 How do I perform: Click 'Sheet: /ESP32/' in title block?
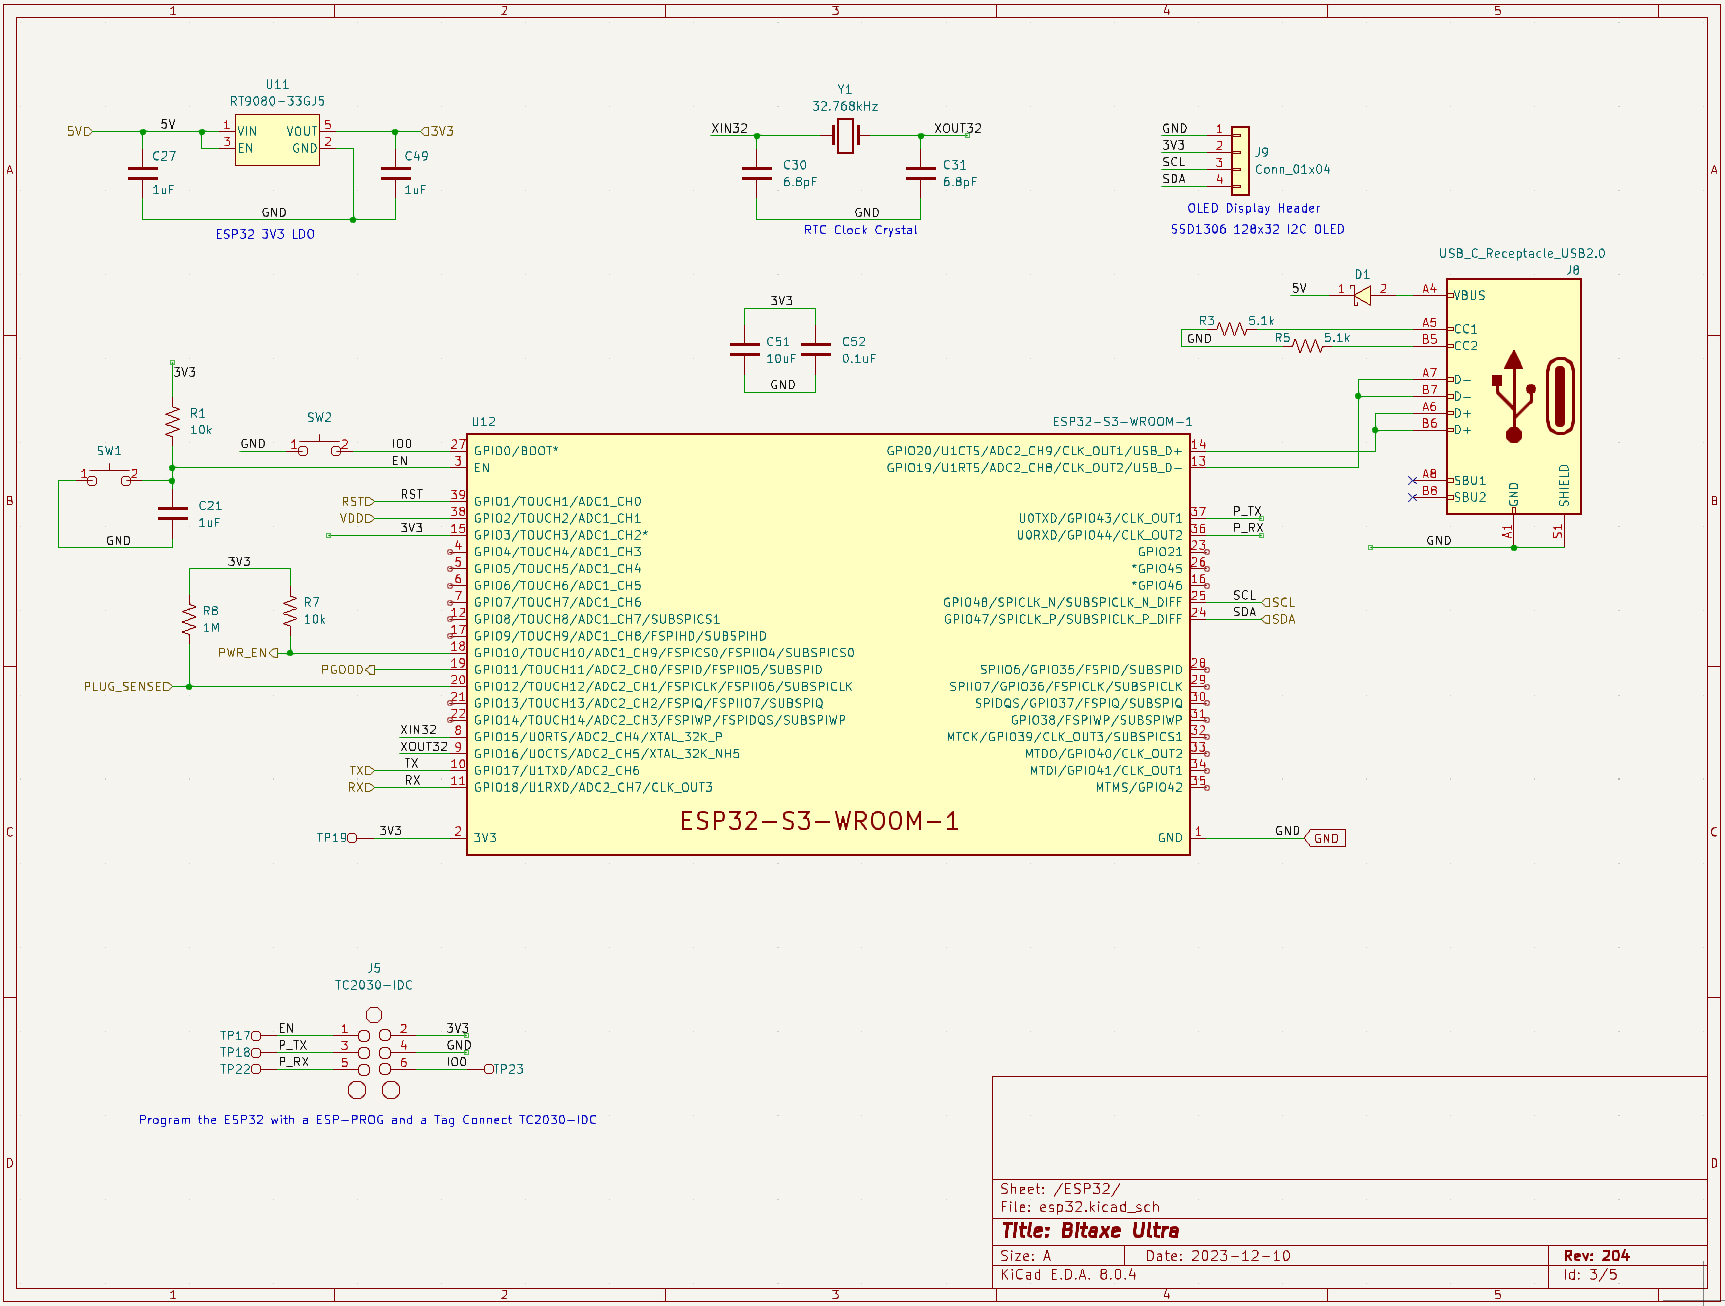[1060, 1189]
